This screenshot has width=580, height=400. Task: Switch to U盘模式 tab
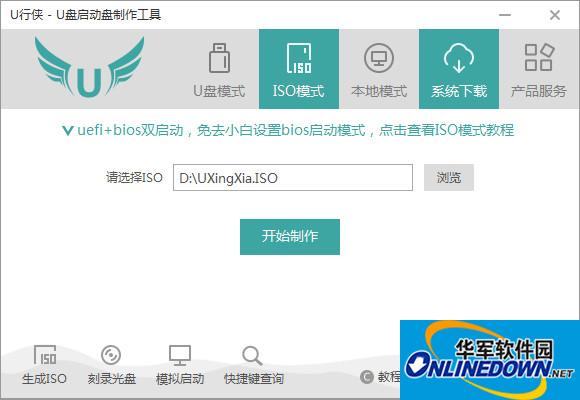219,69
